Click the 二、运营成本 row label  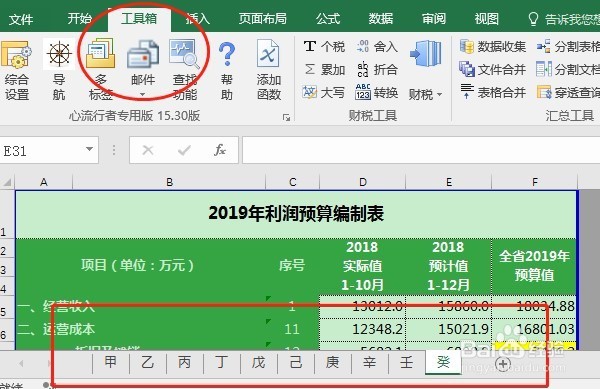[x=56, y=329]
